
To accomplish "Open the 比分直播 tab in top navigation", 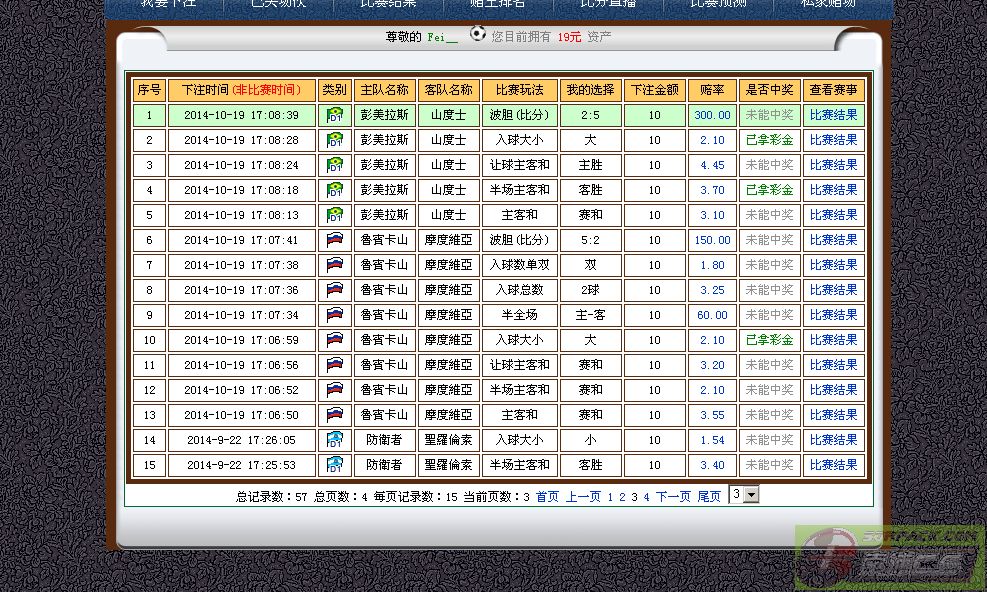I will point(607,4).
